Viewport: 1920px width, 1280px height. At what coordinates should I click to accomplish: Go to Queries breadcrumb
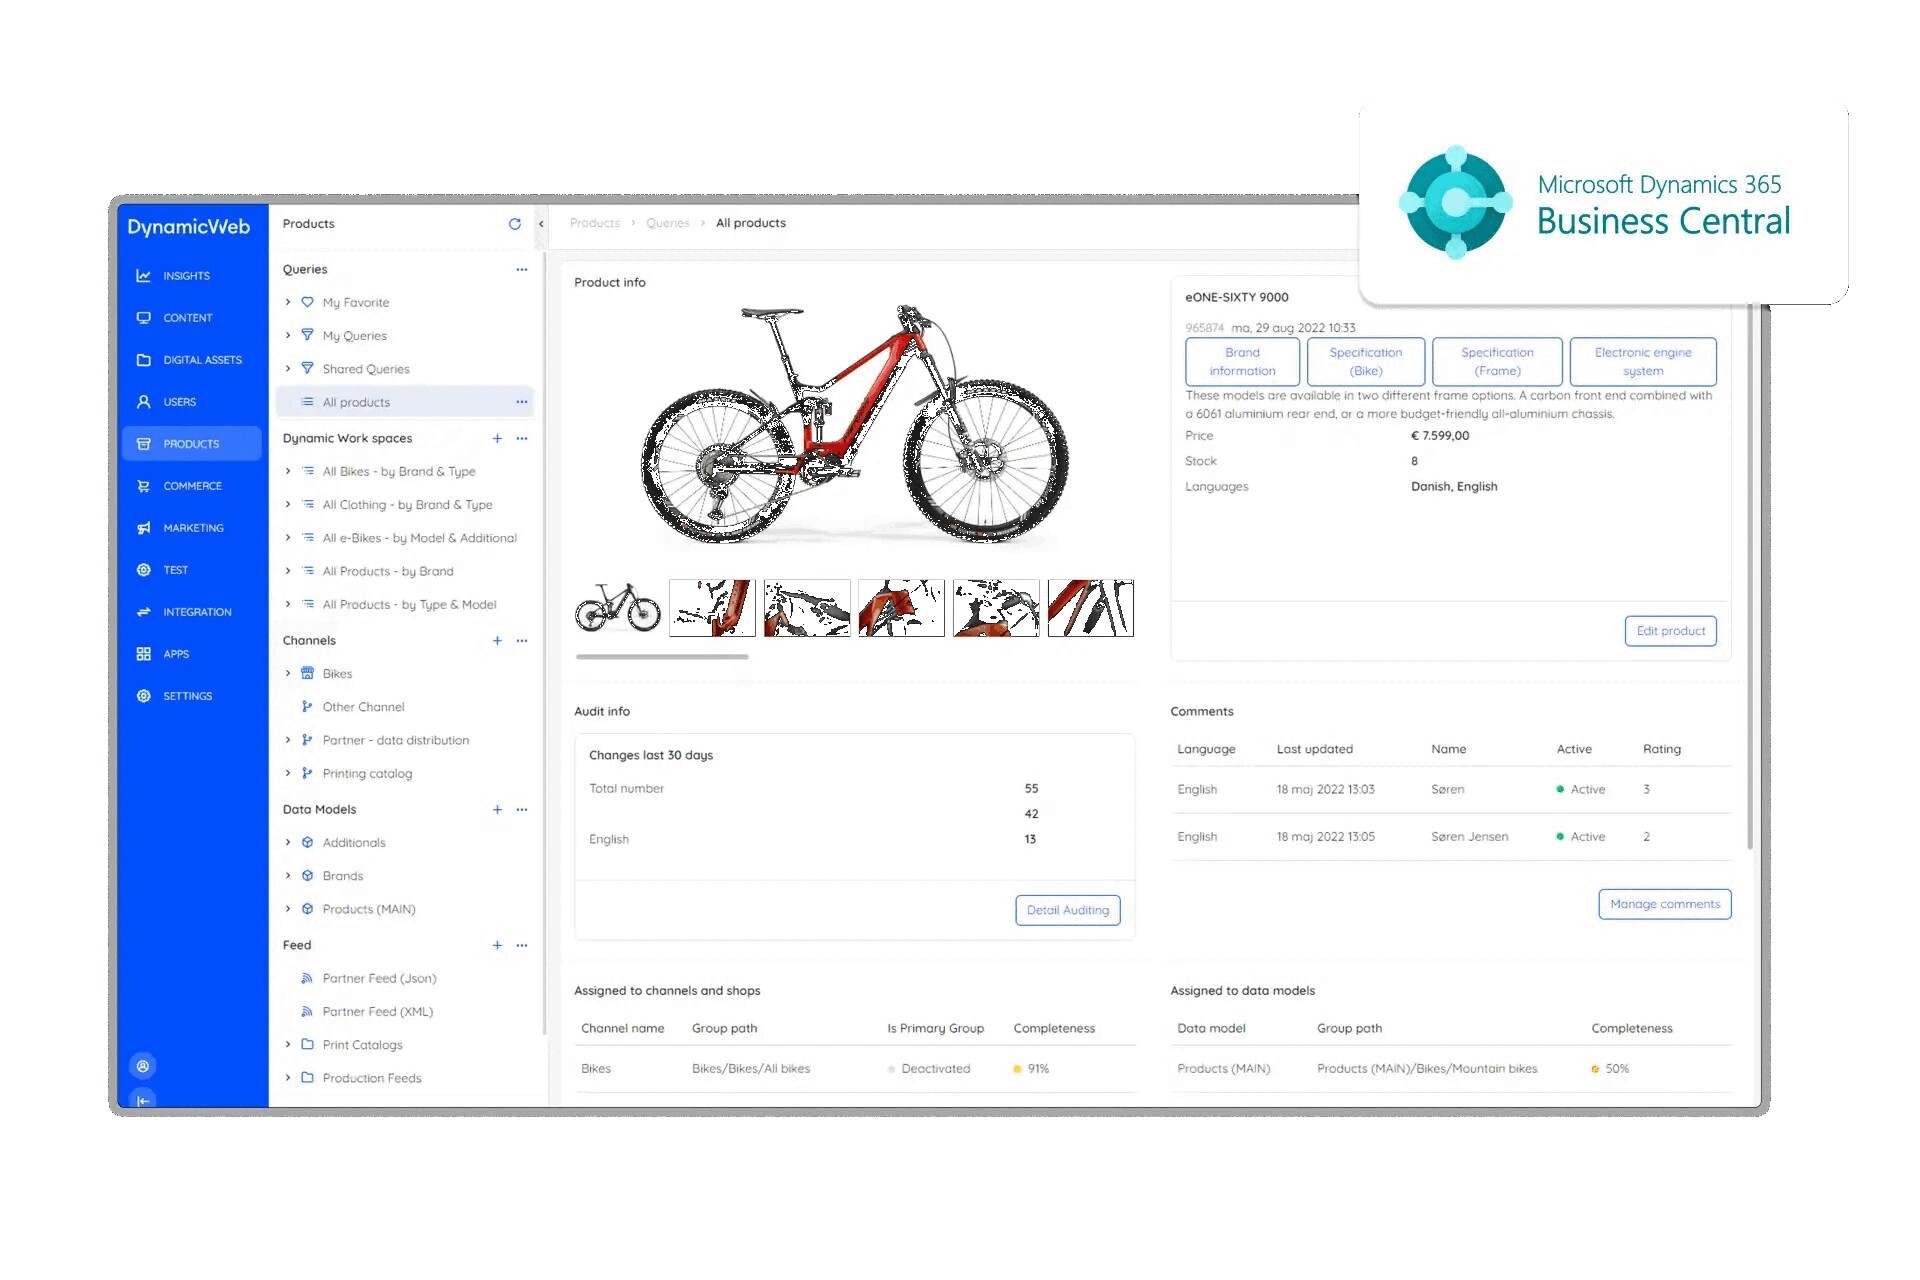pos(667,223)
